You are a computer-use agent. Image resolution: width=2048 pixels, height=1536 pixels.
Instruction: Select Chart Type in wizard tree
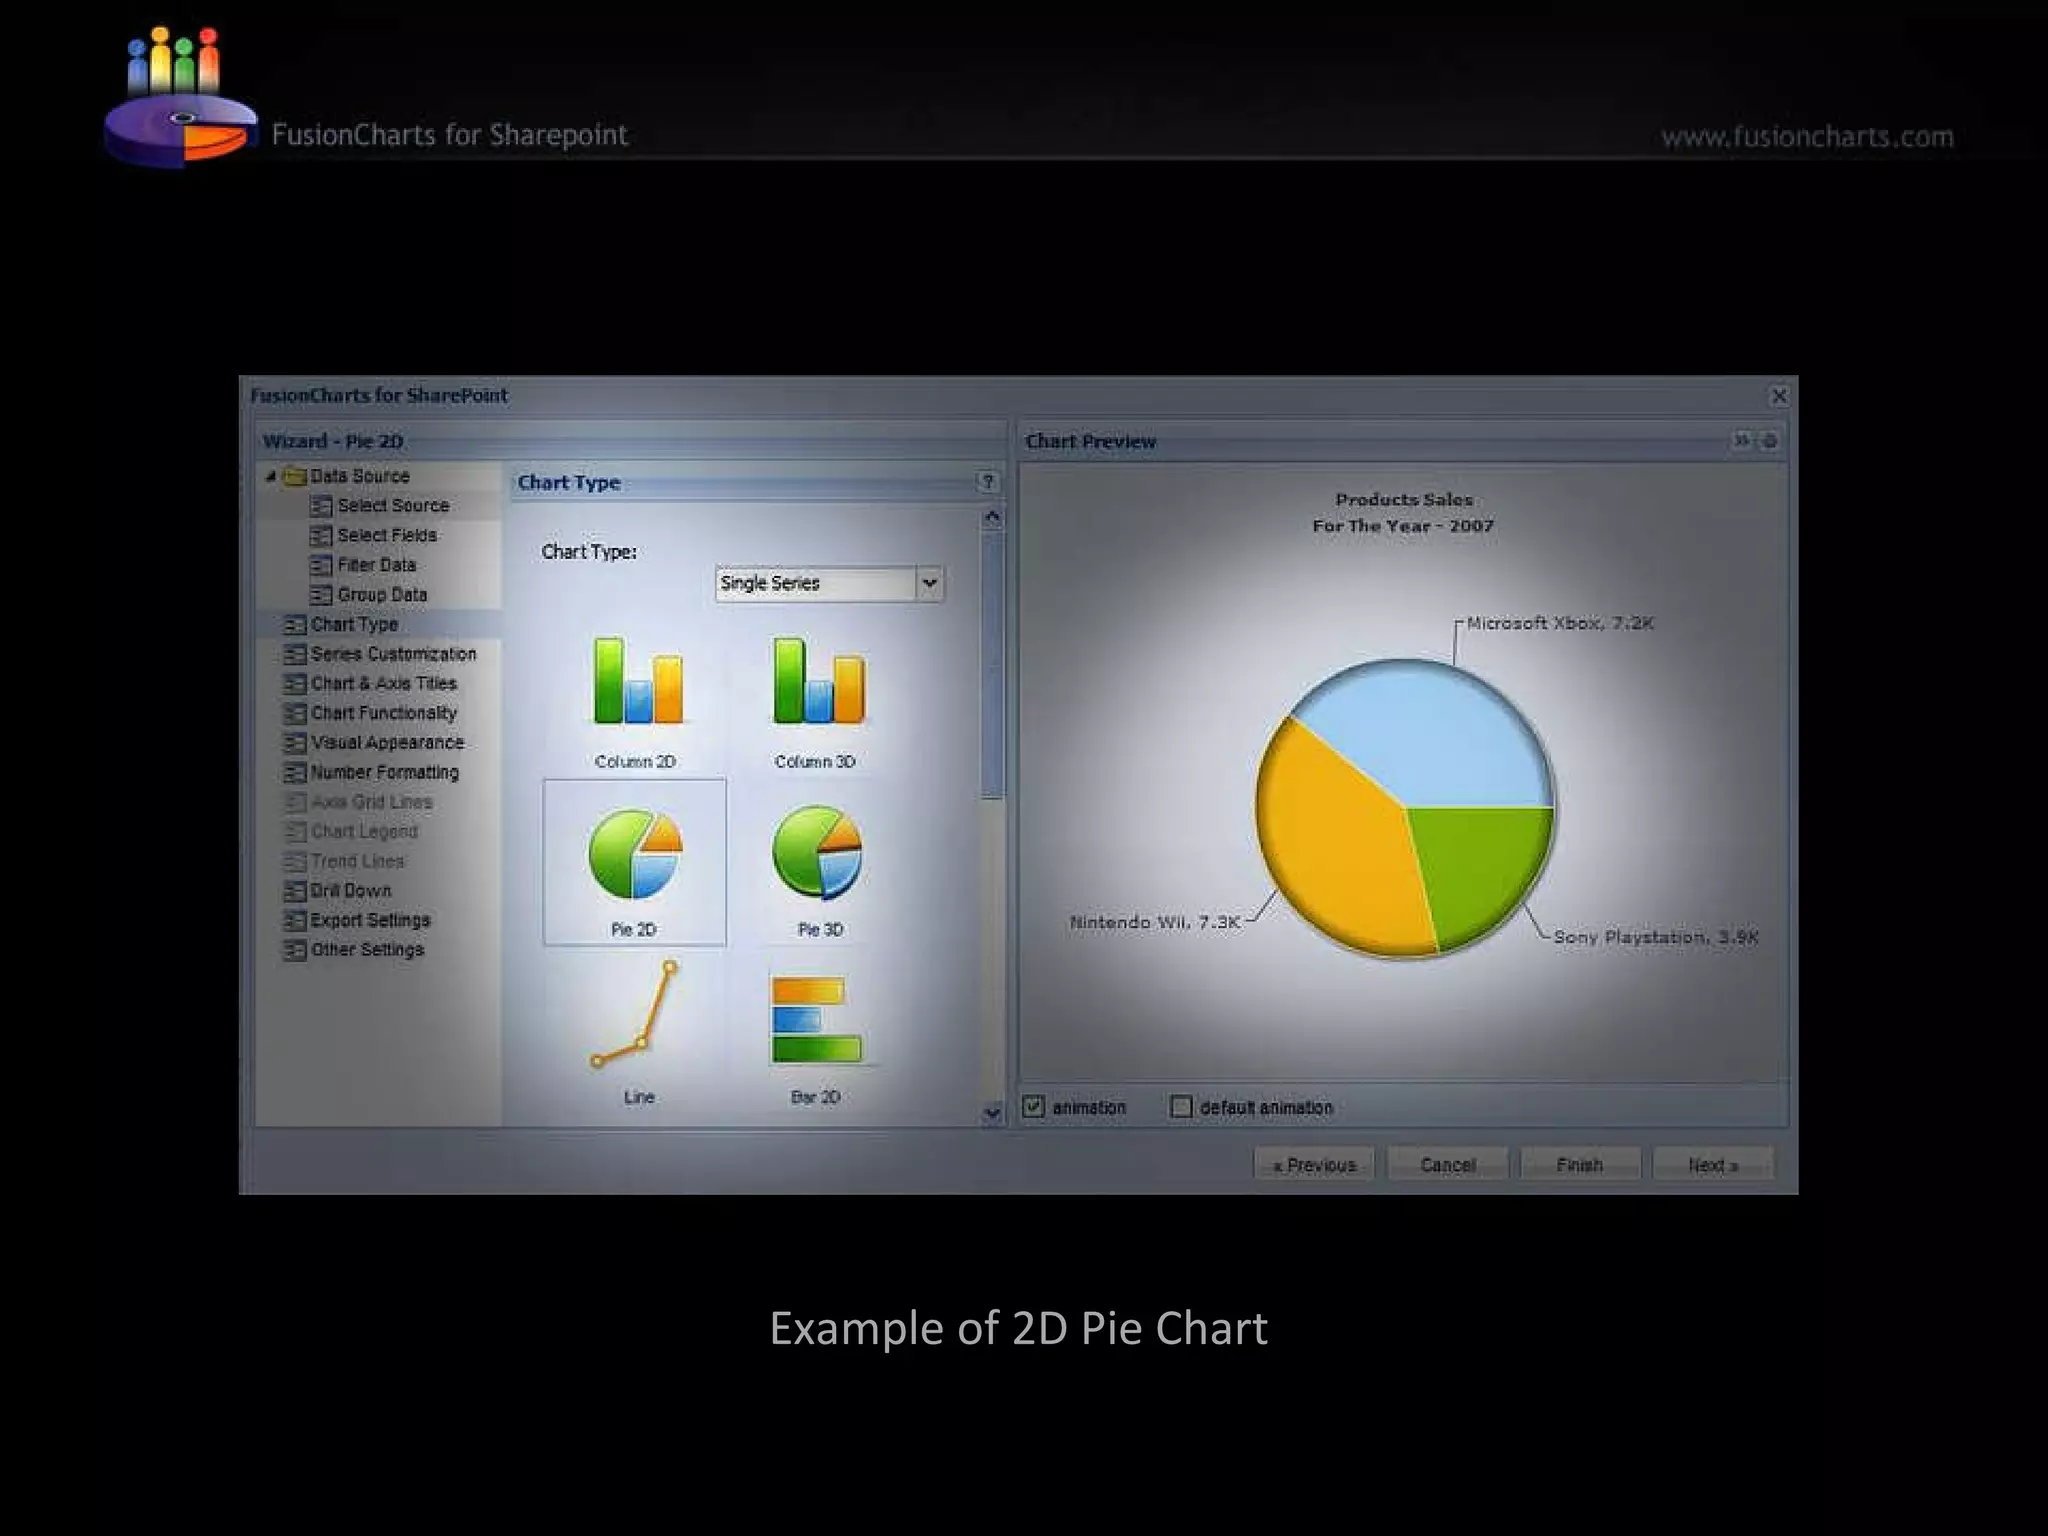tap(341, 625)
